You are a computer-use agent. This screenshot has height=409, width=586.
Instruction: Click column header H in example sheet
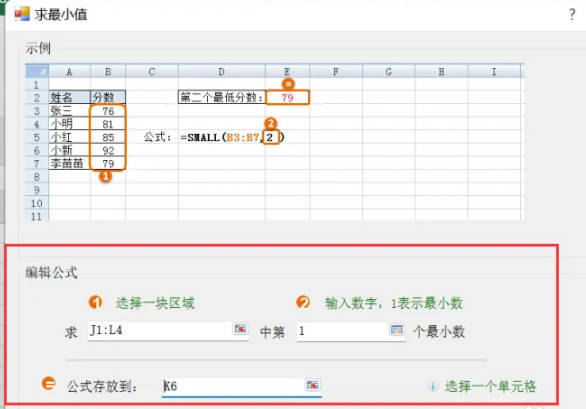pos(441,71)
